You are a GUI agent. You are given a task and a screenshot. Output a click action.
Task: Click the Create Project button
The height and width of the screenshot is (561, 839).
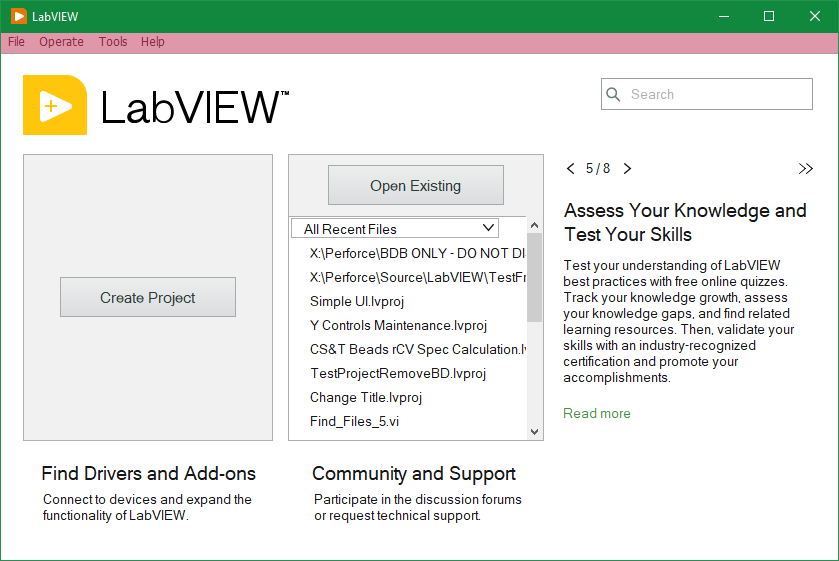(148, 297)
